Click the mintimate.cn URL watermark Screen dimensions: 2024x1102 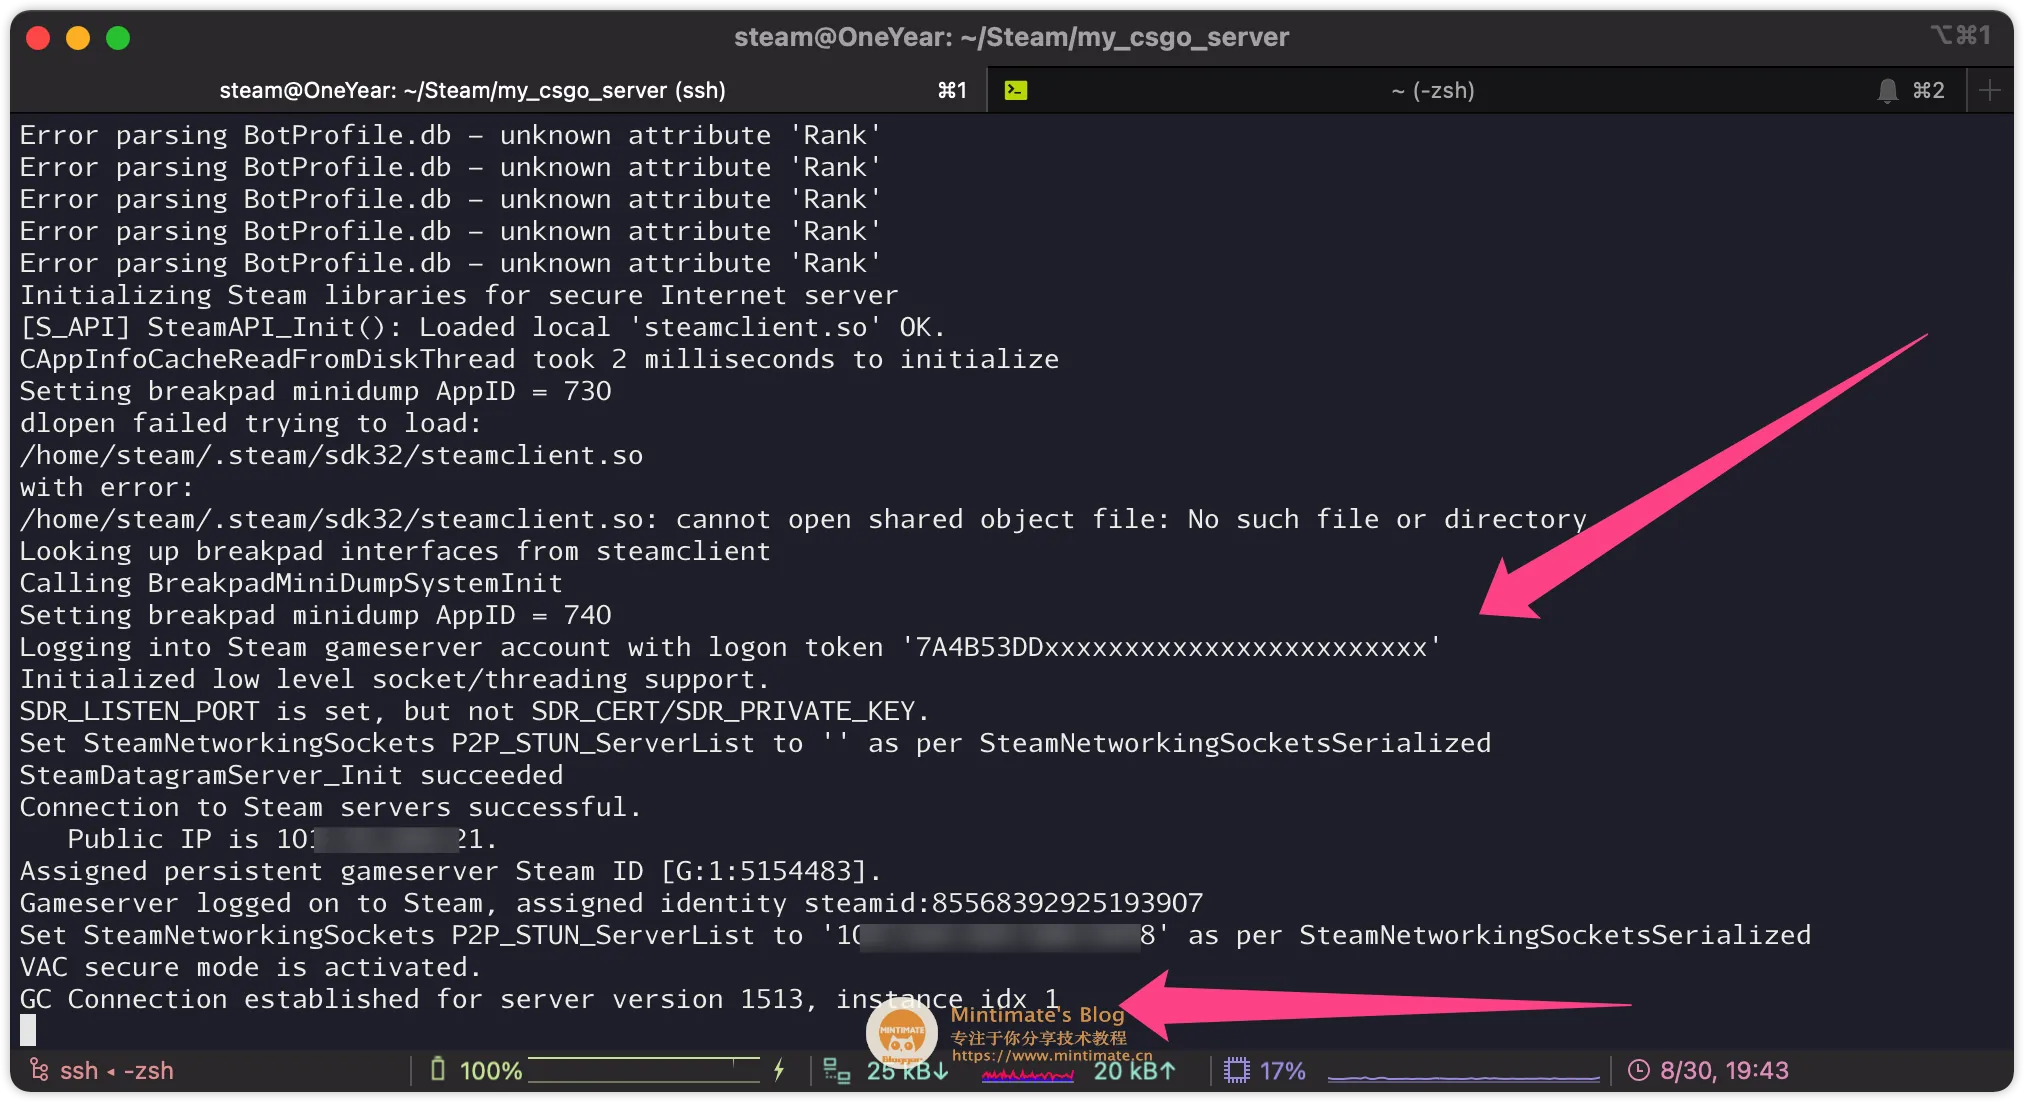point(1051,1055)
